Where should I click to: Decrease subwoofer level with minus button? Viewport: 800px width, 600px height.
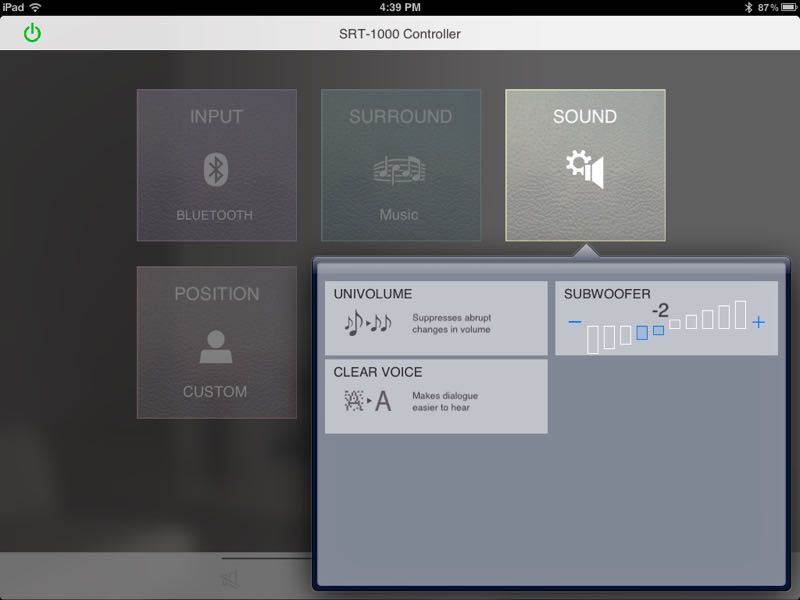574,322
